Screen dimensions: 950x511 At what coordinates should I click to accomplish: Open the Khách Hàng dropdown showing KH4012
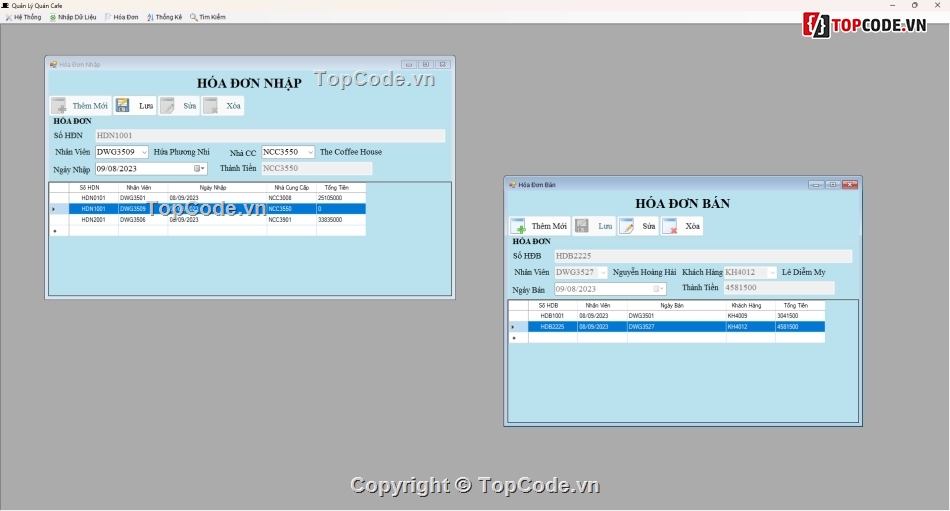(771, 272)
